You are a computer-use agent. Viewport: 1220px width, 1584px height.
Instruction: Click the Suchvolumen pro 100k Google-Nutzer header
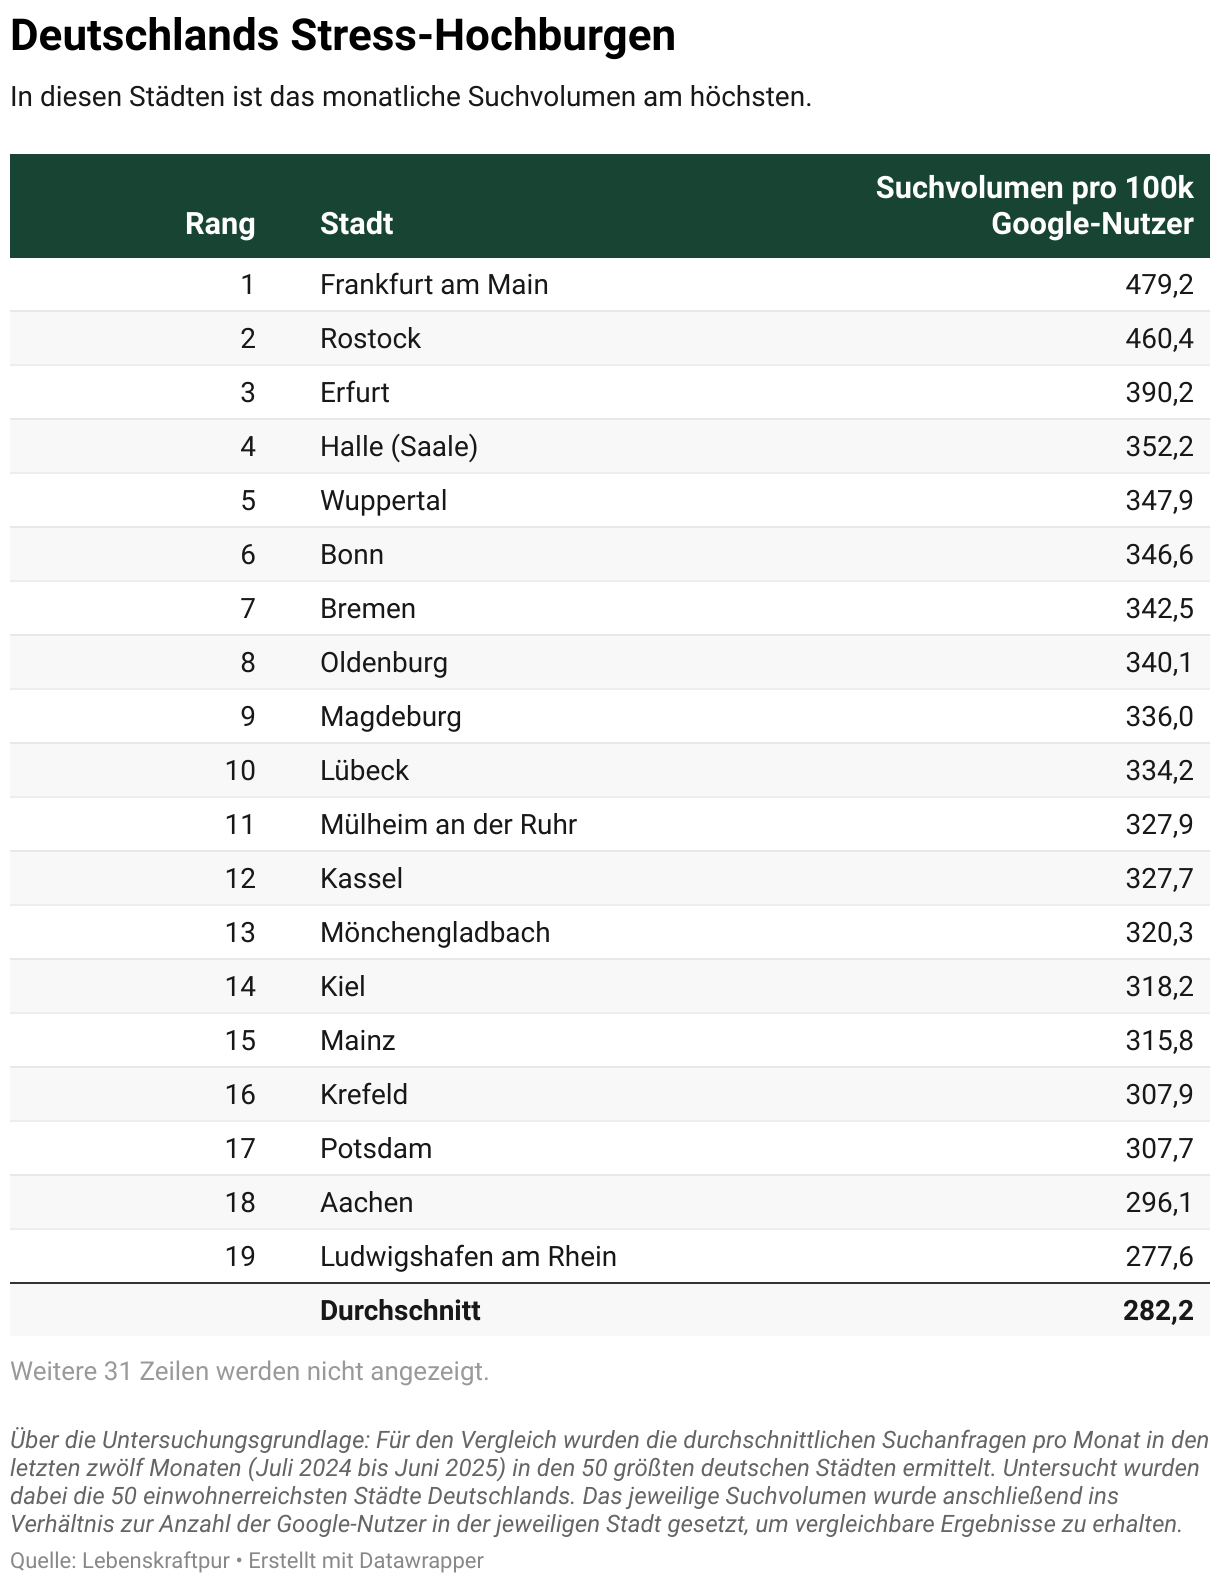1034,205
